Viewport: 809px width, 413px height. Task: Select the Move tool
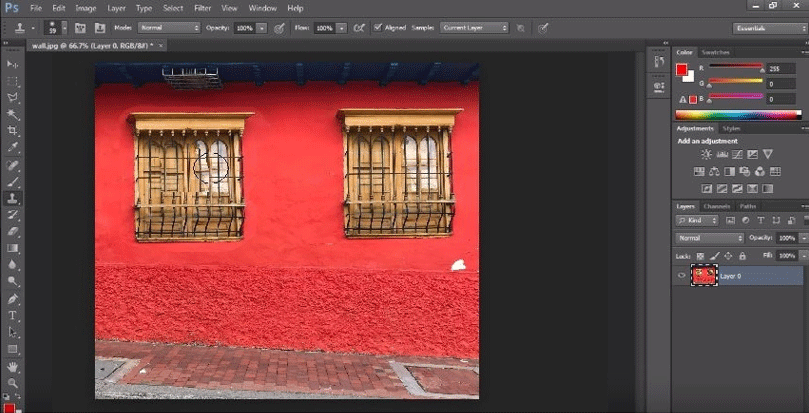[x=13, y=63]
